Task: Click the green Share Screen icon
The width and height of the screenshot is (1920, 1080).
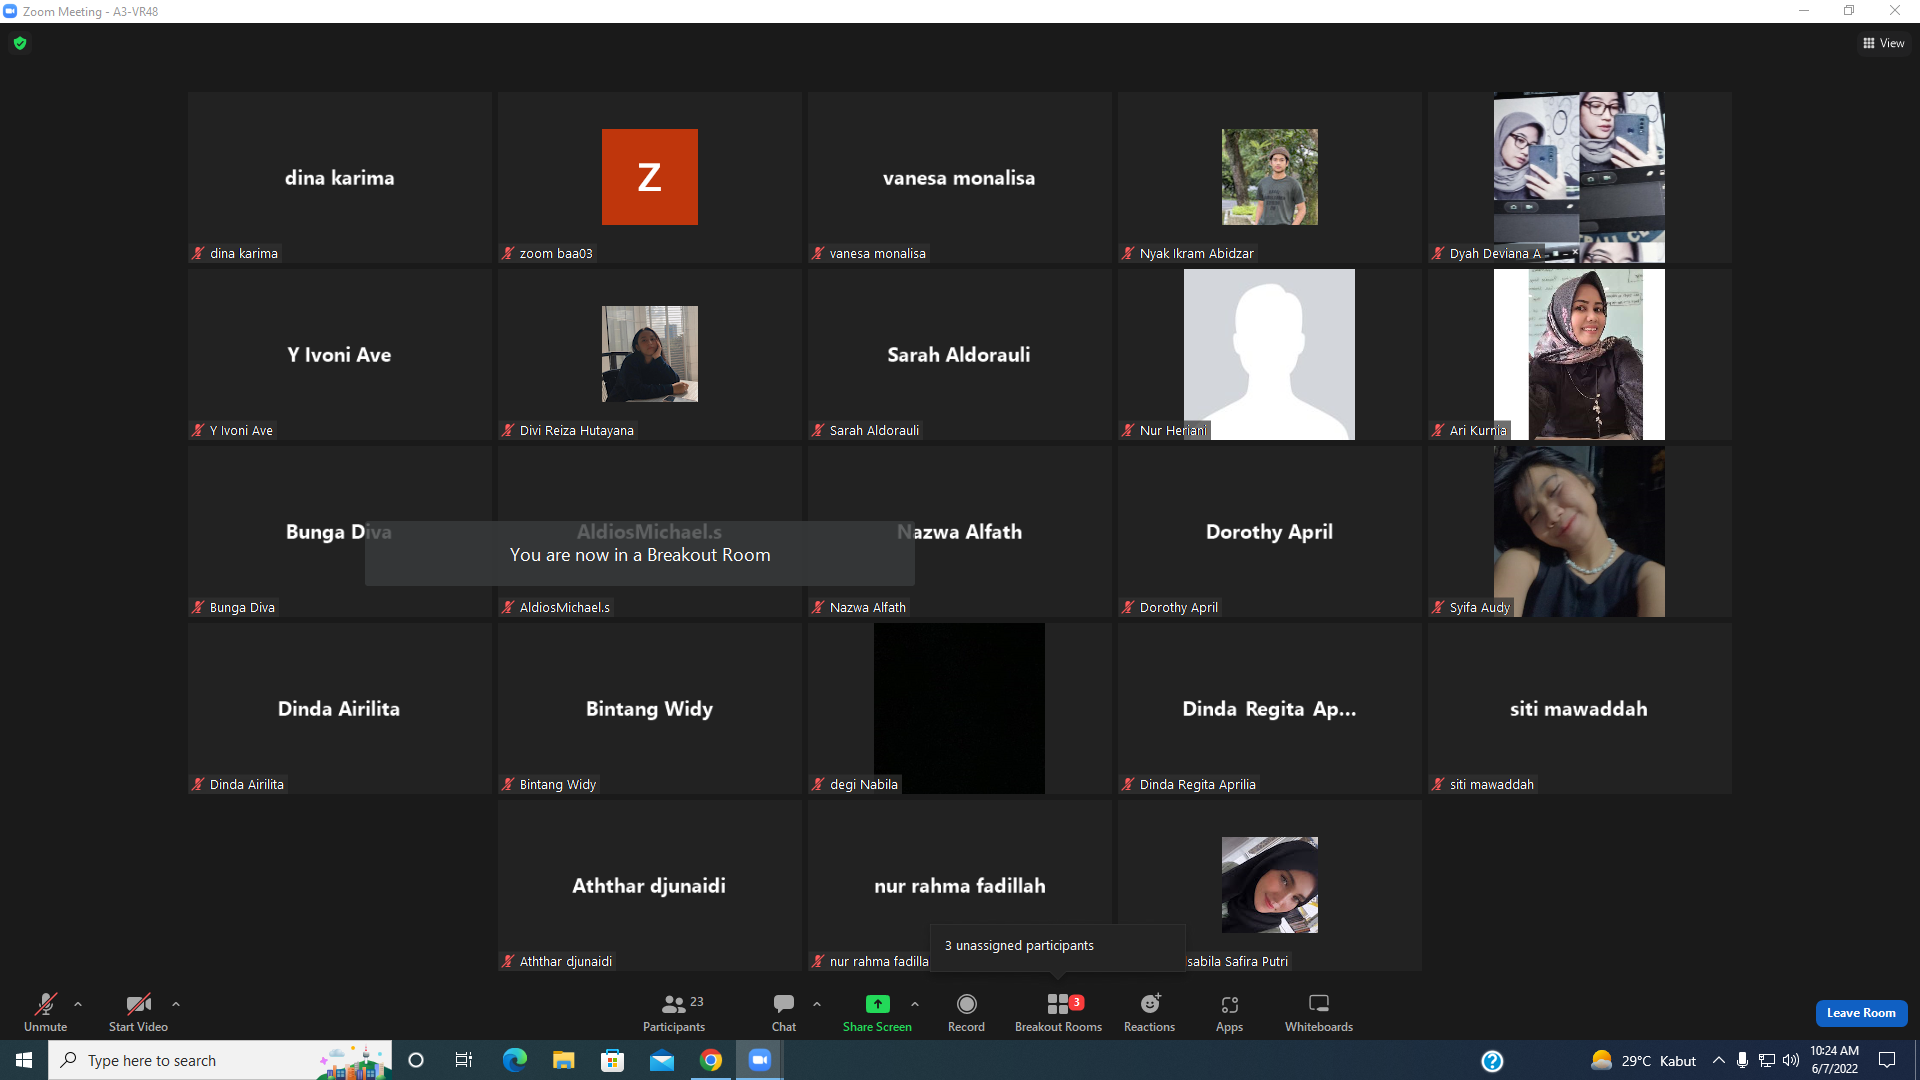Action: click(x=877, y=1004)
